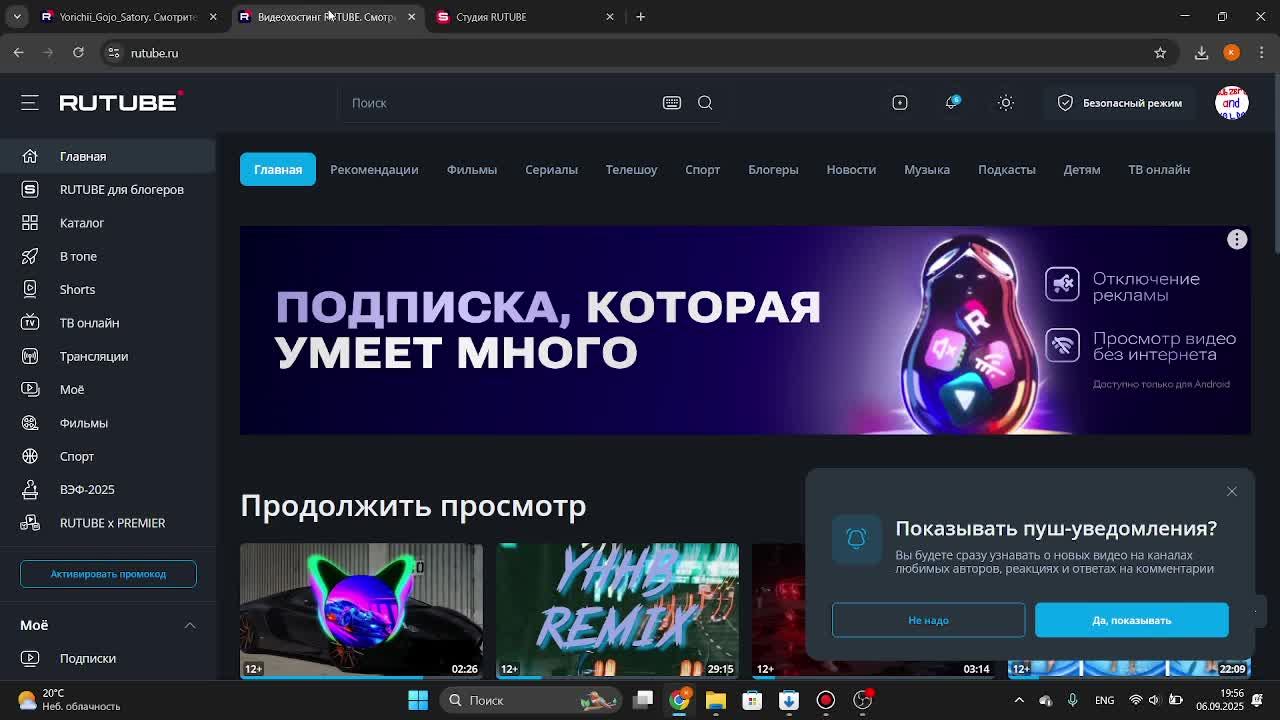Select the ТВ онлайн category tab
Image resolution: width=1280 pixels, height=720 pixels.
[x=1159, y=169]
